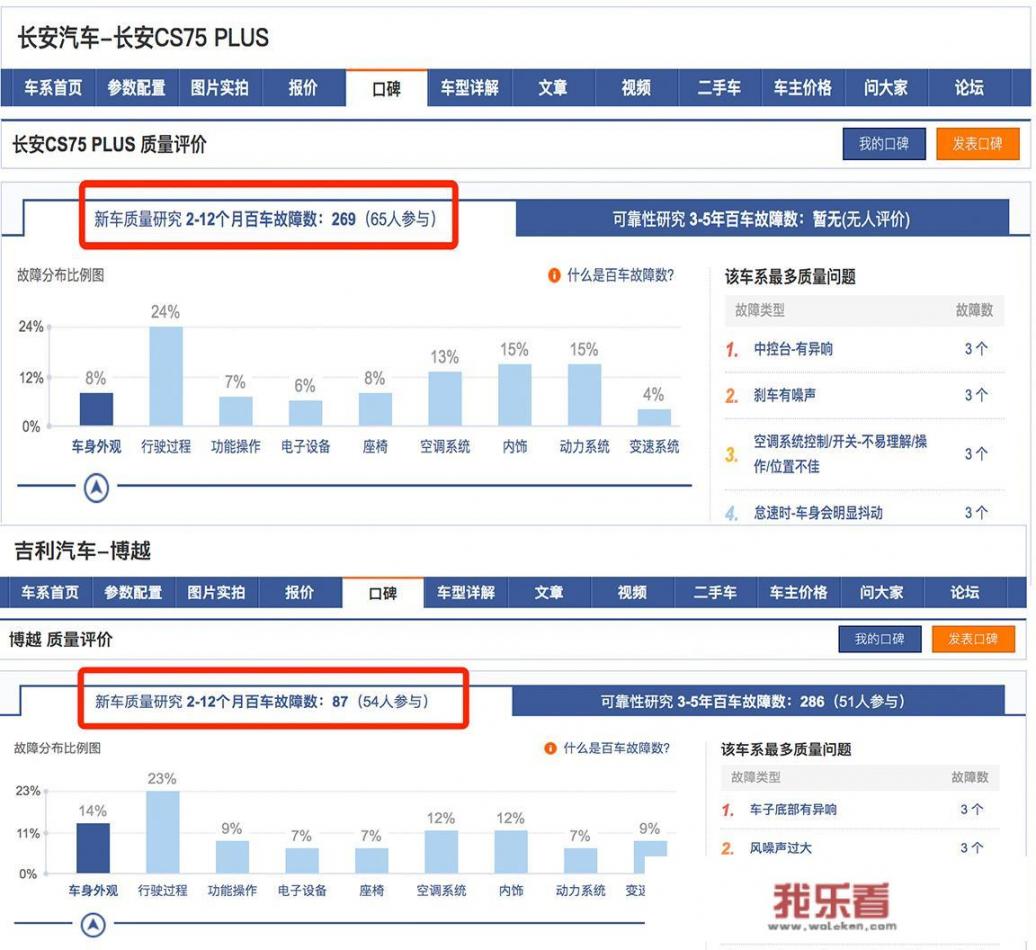This screenshot has width=1036, height=950.
Task: Select 车主价格 tab in Changan nav bar
Action: tap(803, 88)
